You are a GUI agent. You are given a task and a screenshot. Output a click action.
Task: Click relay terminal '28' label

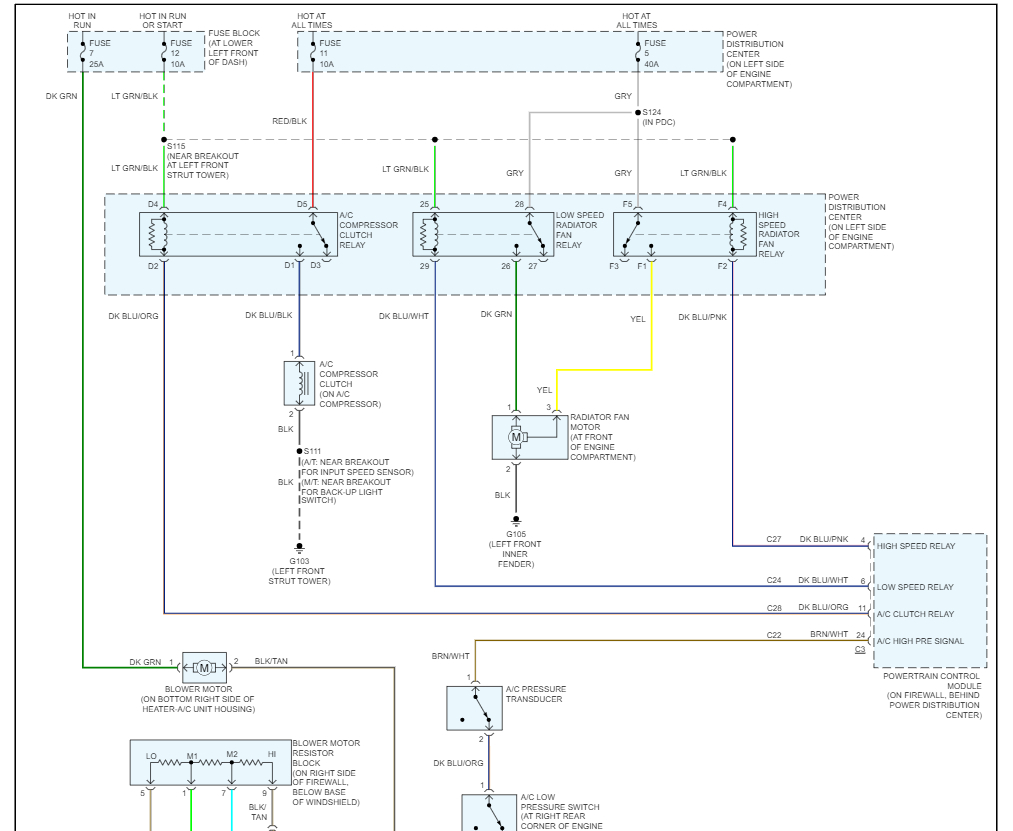(x=519, y=204)
